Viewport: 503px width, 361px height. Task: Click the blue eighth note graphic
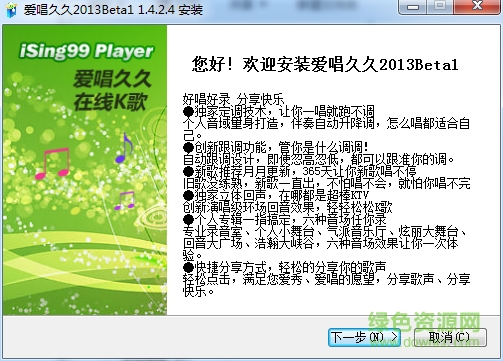pos(124,148)
